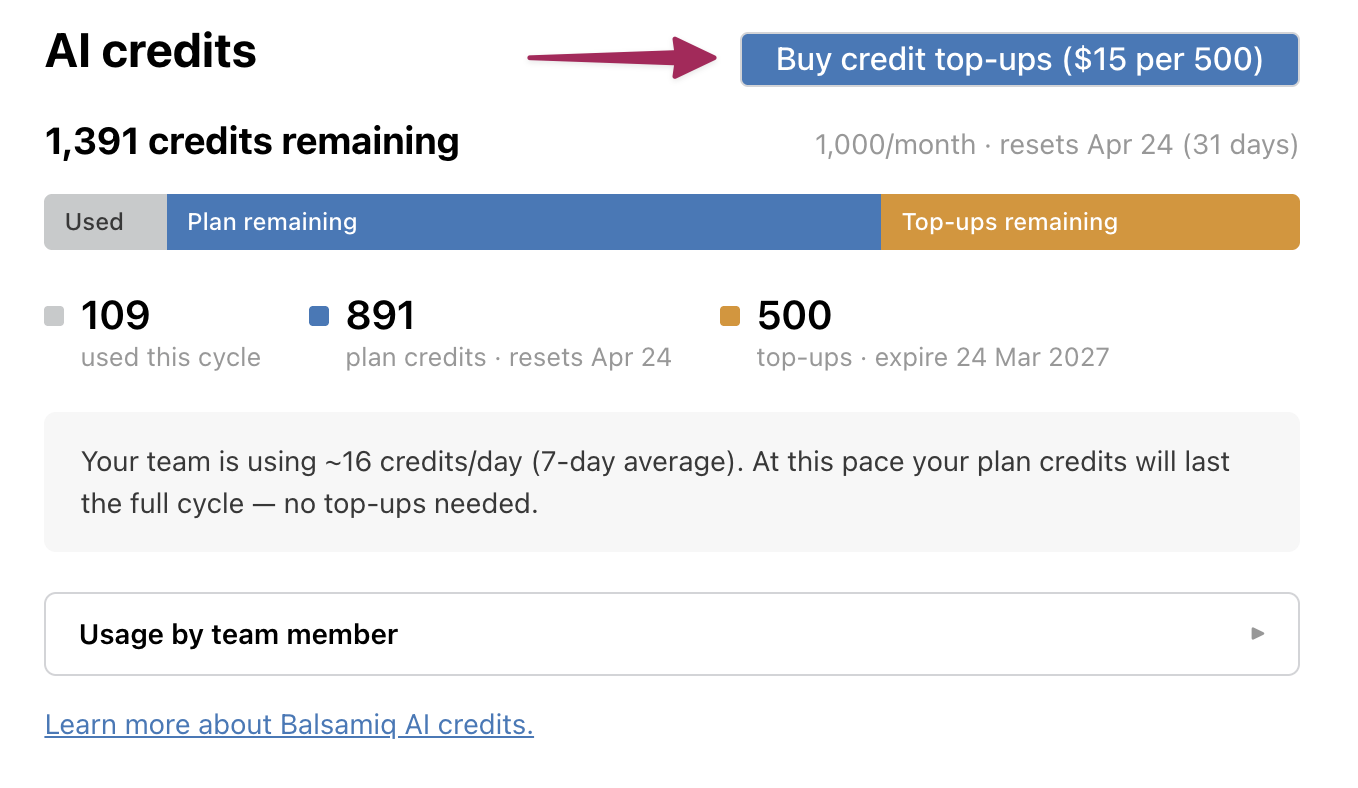Click the team usage pace info box

point(671,482)
